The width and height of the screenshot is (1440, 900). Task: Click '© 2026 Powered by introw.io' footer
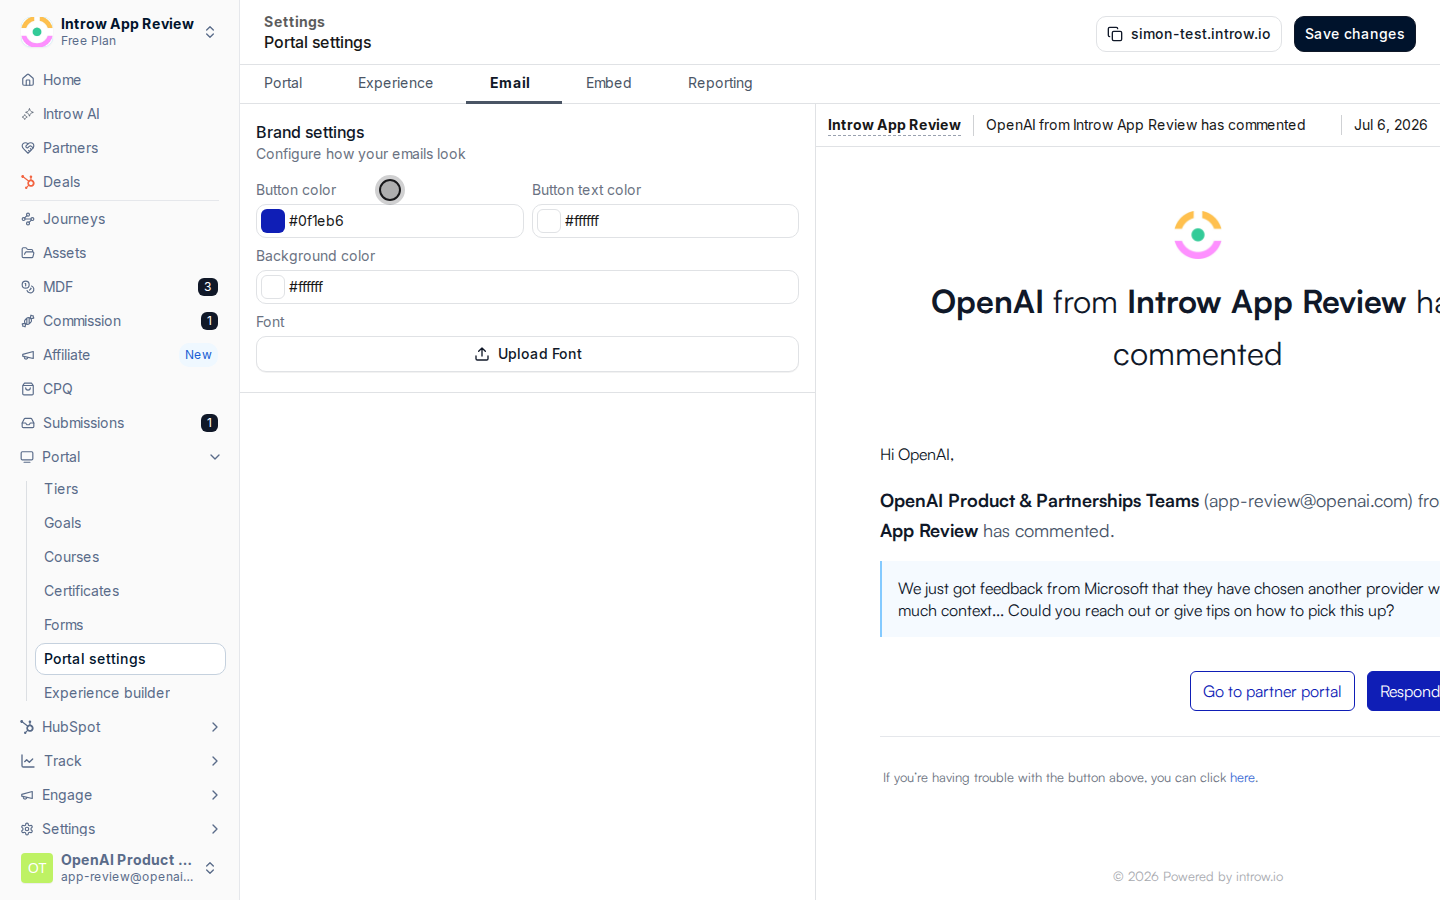tap(1198, 877)
